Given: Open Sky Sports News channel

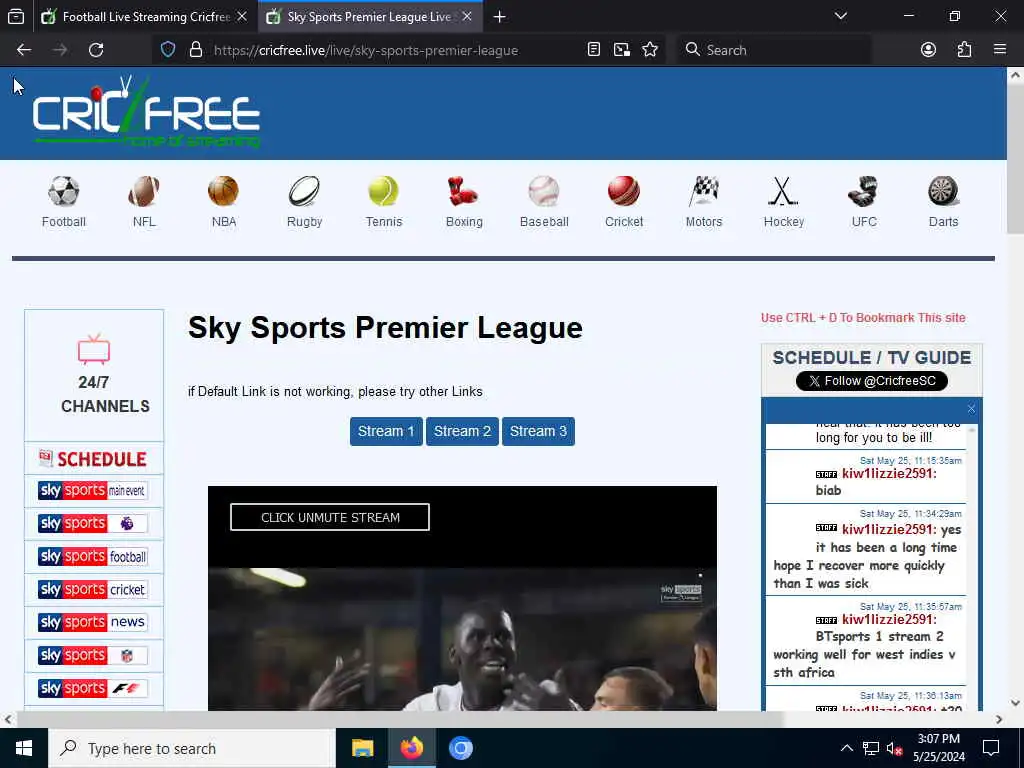Looking at the screenshot, I should coord(93,622).
